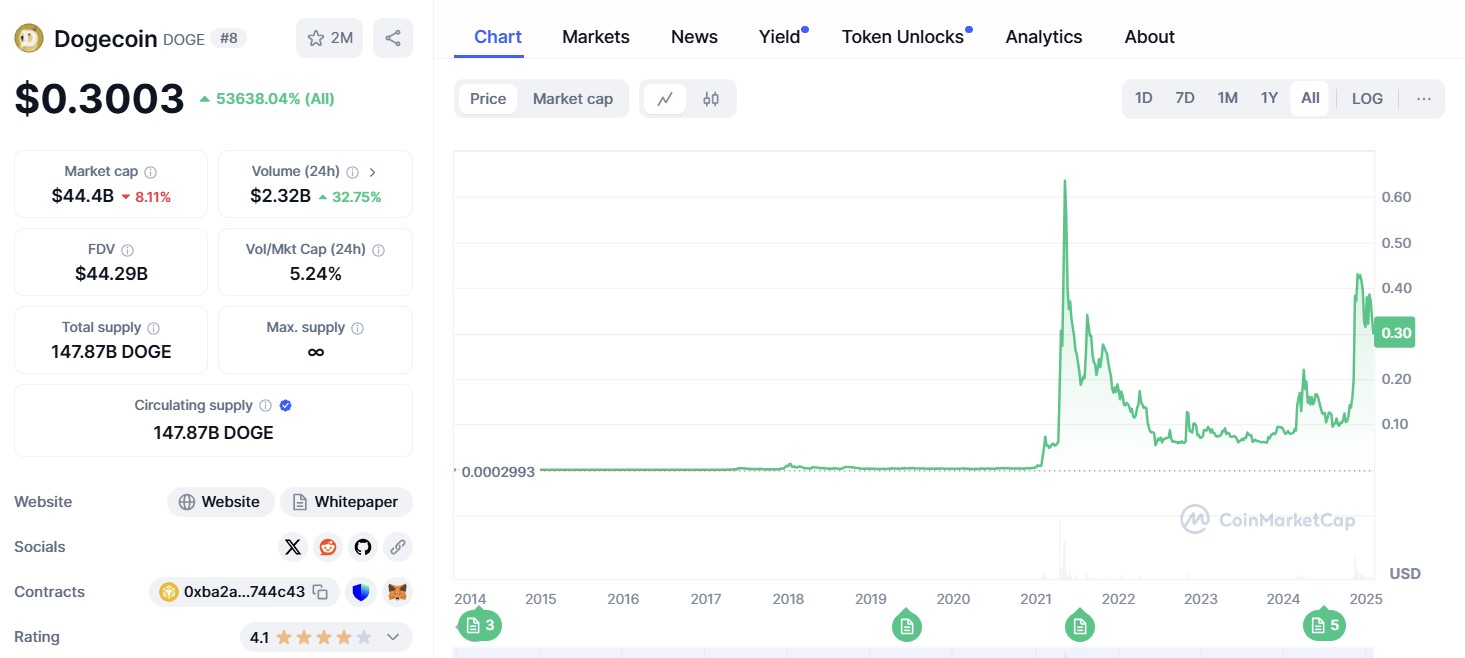
Task: Click the Reddit social icon
Action: [x=327, y=547]
